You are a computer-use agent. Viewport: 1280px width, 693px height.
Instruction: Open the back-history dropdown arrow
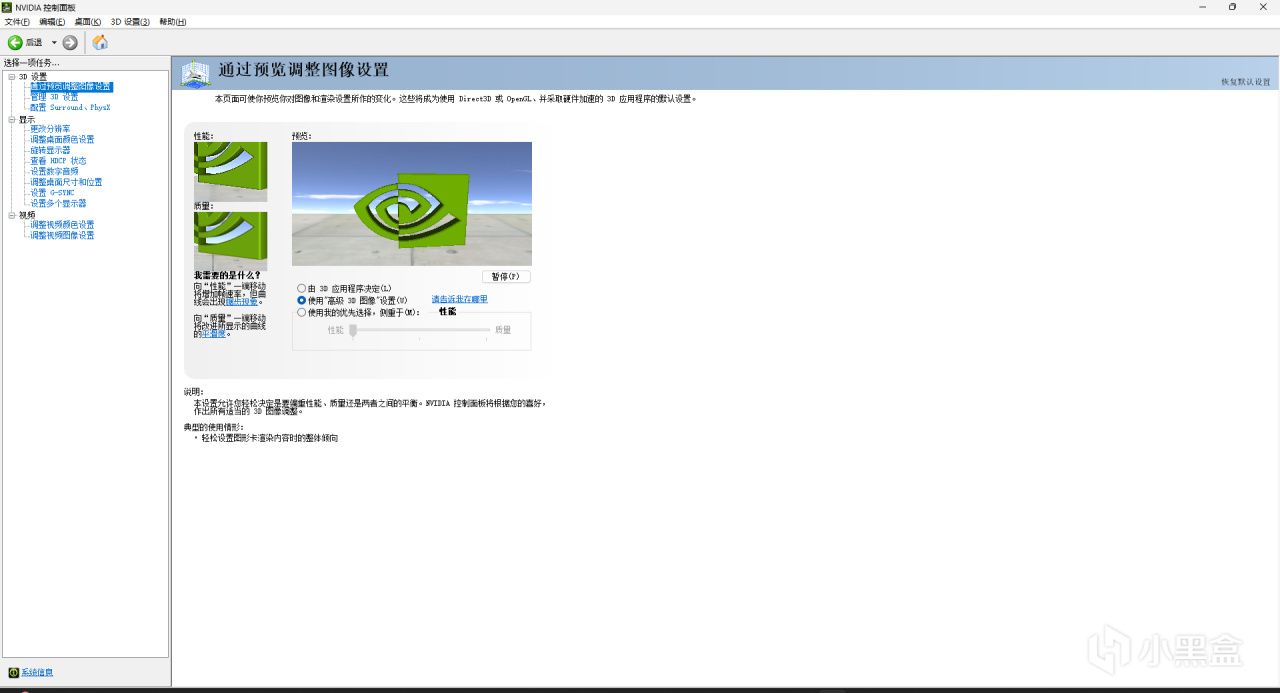tap(54, 42)
